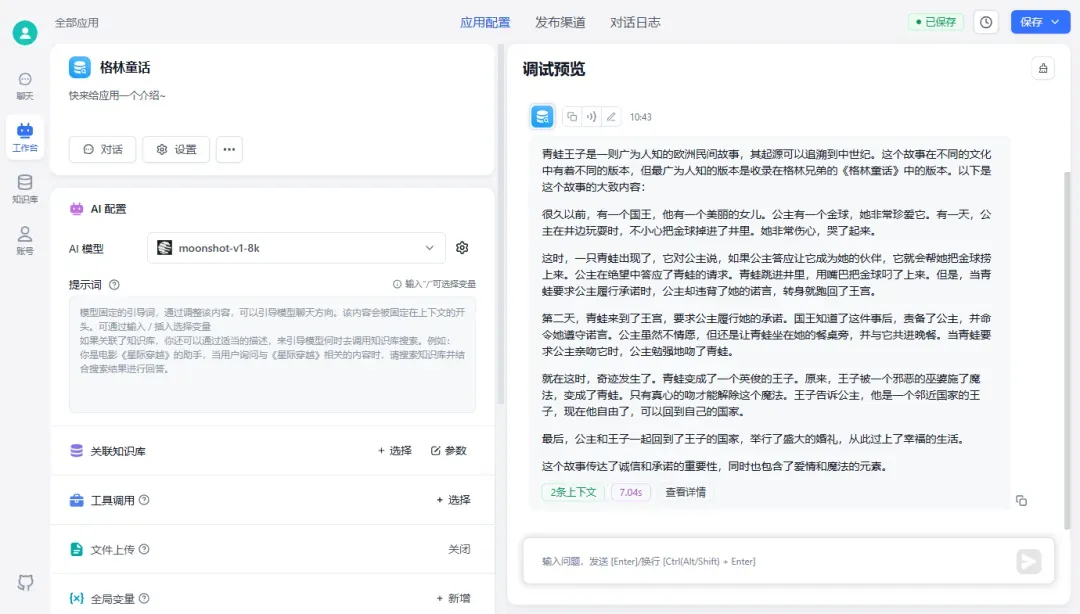Click the 输入"/"可选择变量 hint
This screenshot has height=614, width=1080.
coord(434,284)
